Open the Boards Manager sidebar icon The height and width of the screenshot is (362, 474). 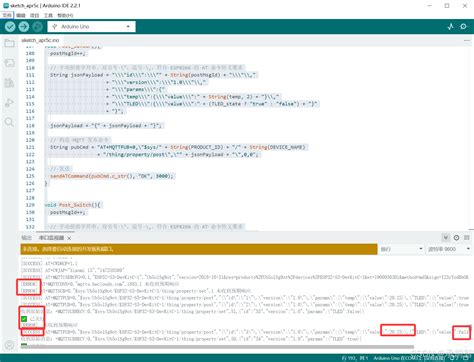tap(9, 63)
